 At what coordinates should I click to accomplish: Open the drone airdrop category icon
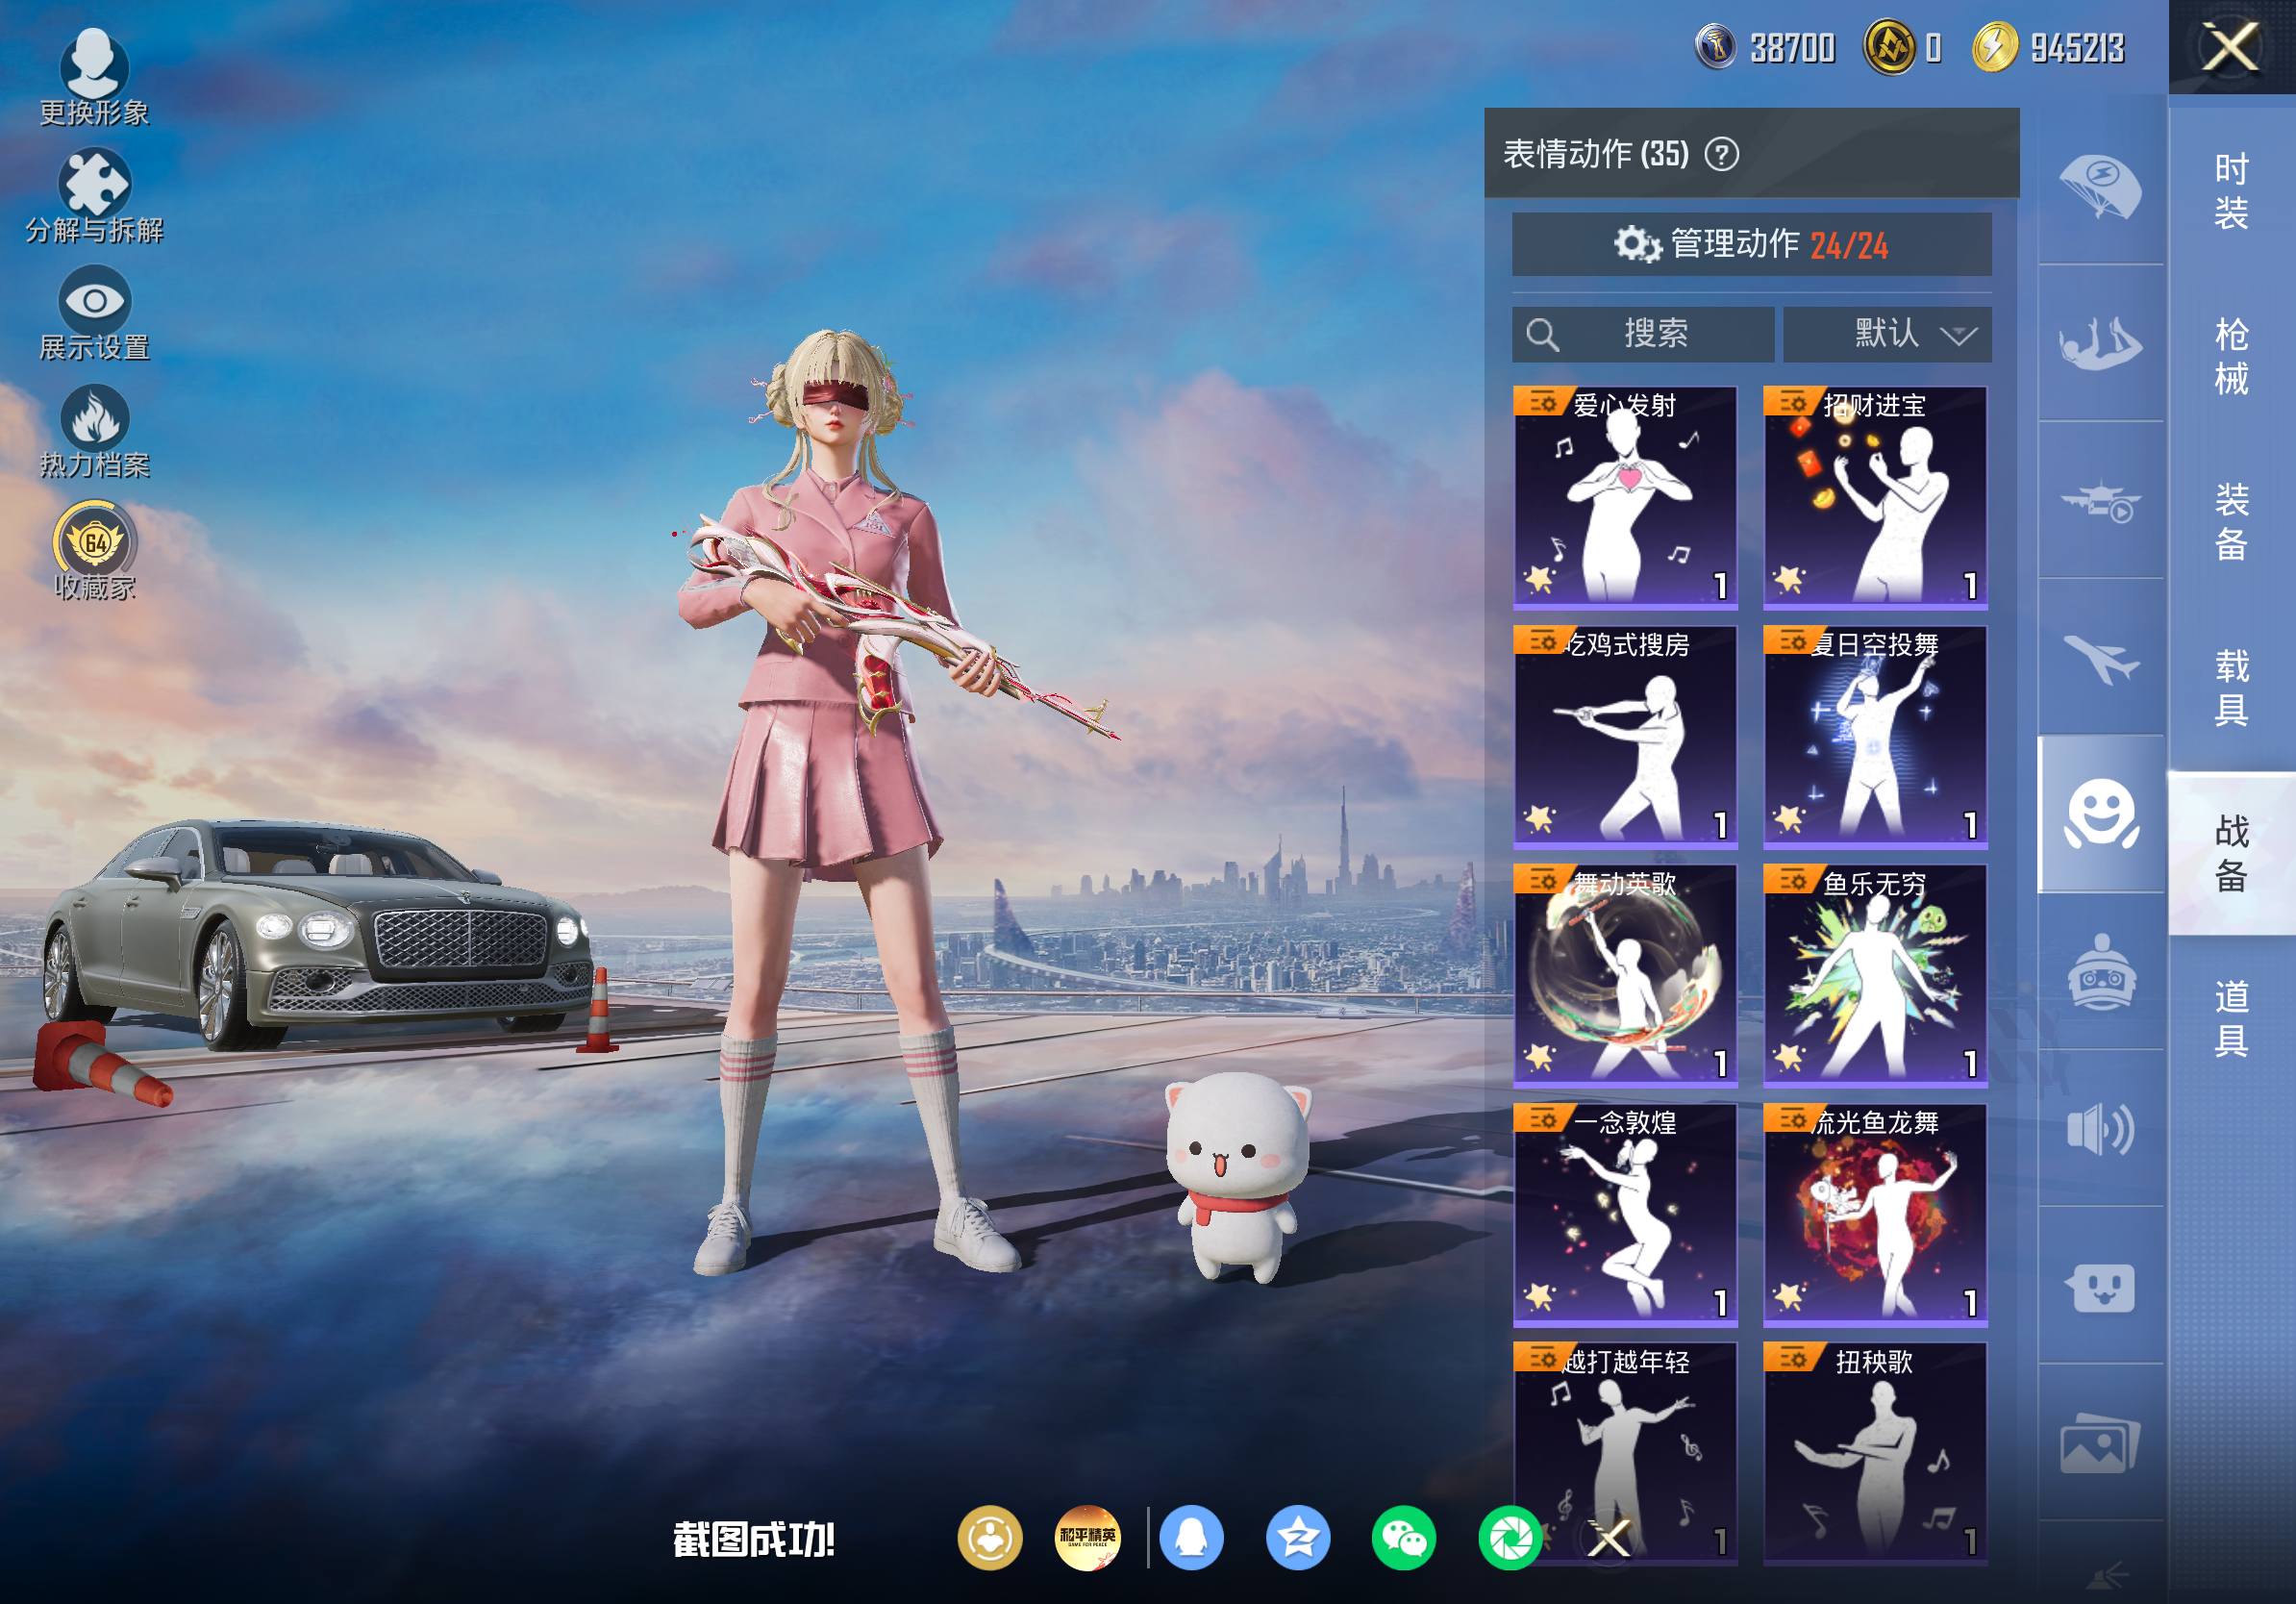click(x=2100, y=501)
